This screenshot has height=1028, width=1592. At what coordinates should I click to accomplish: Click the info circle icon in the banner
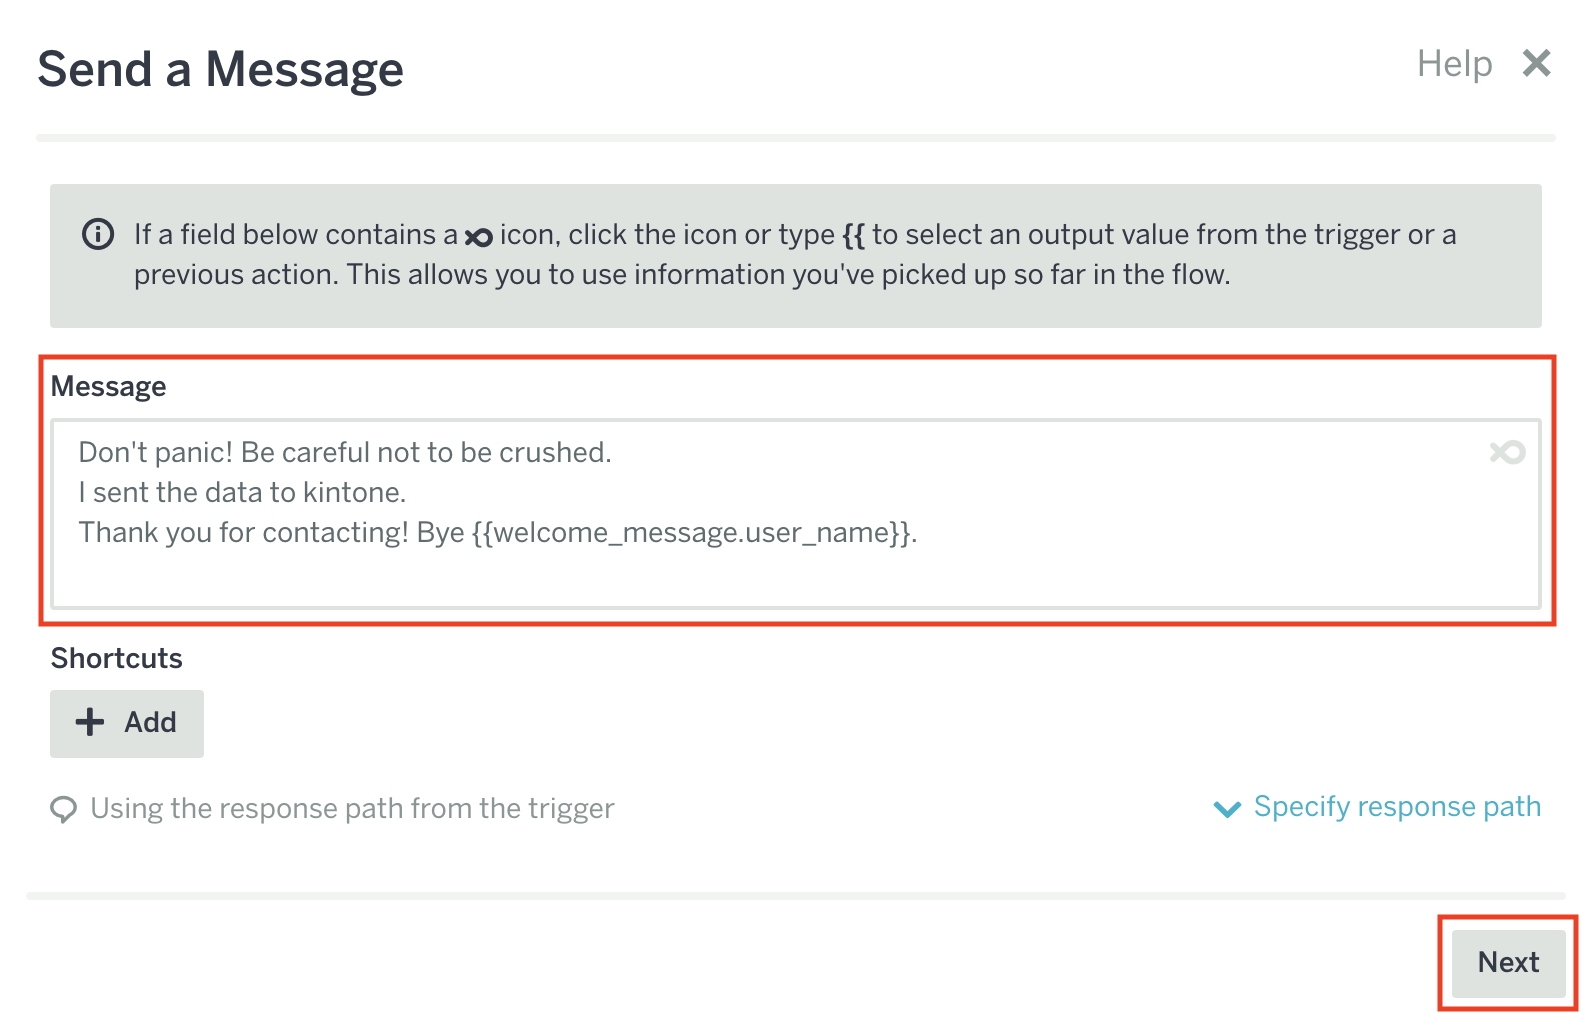pyautogui.click(x=98, y=234)
